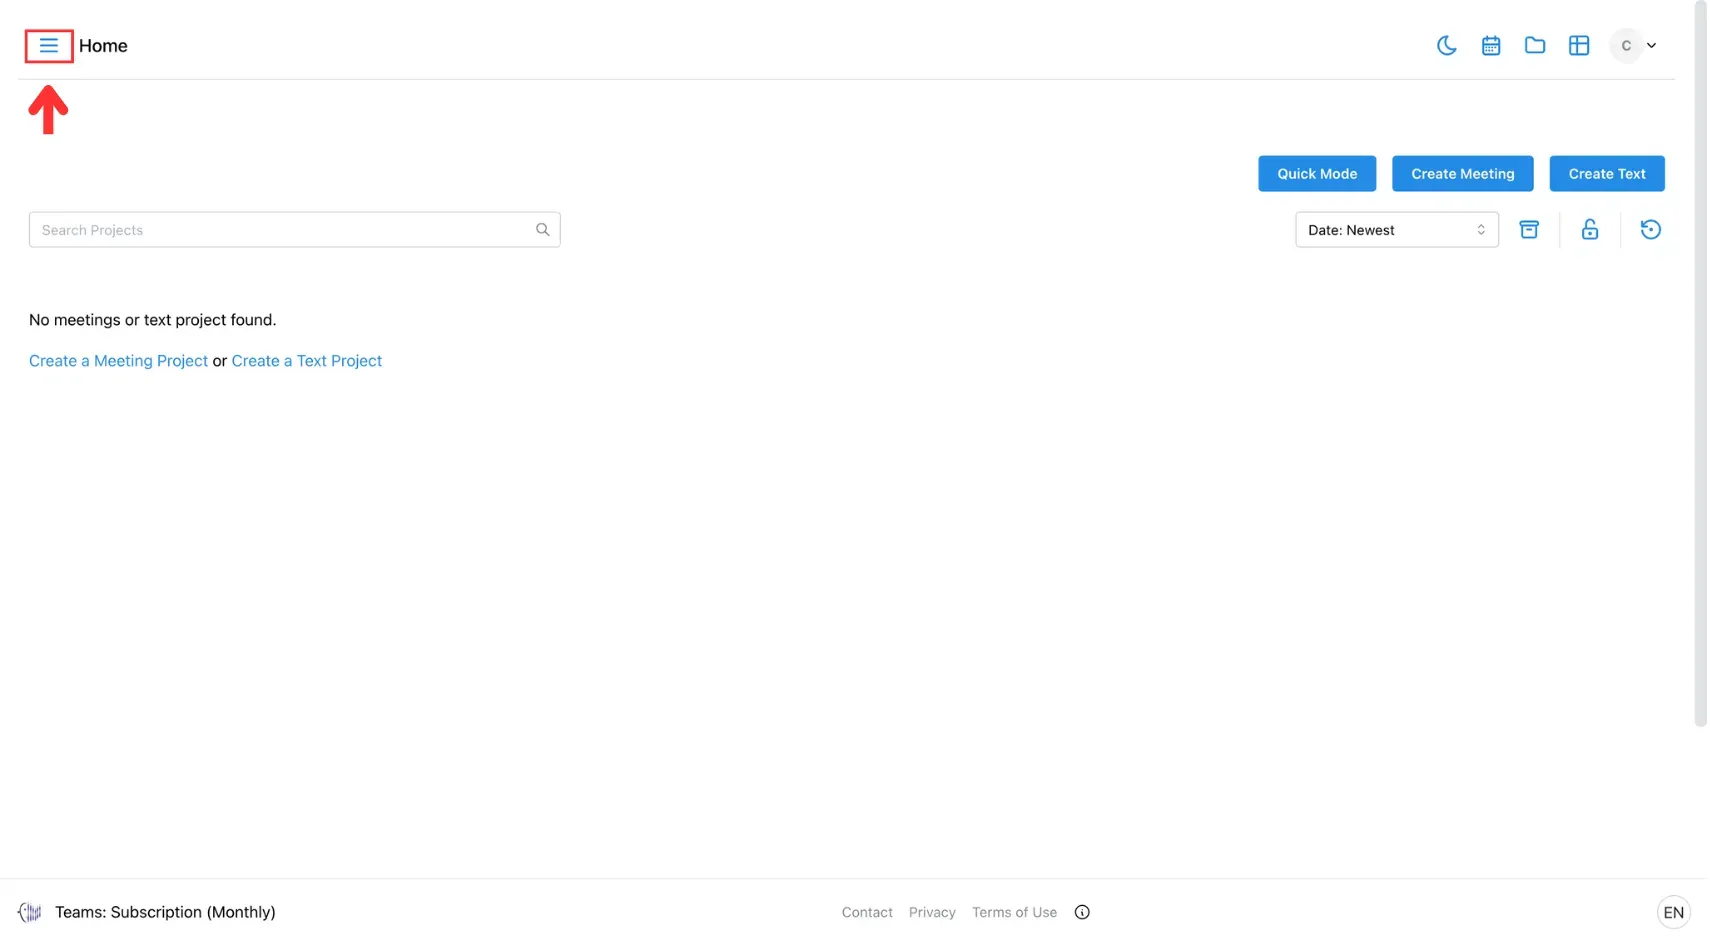The image size is (1710, 945).
Task: Open the EN language selector
Action: (1672, 912)
